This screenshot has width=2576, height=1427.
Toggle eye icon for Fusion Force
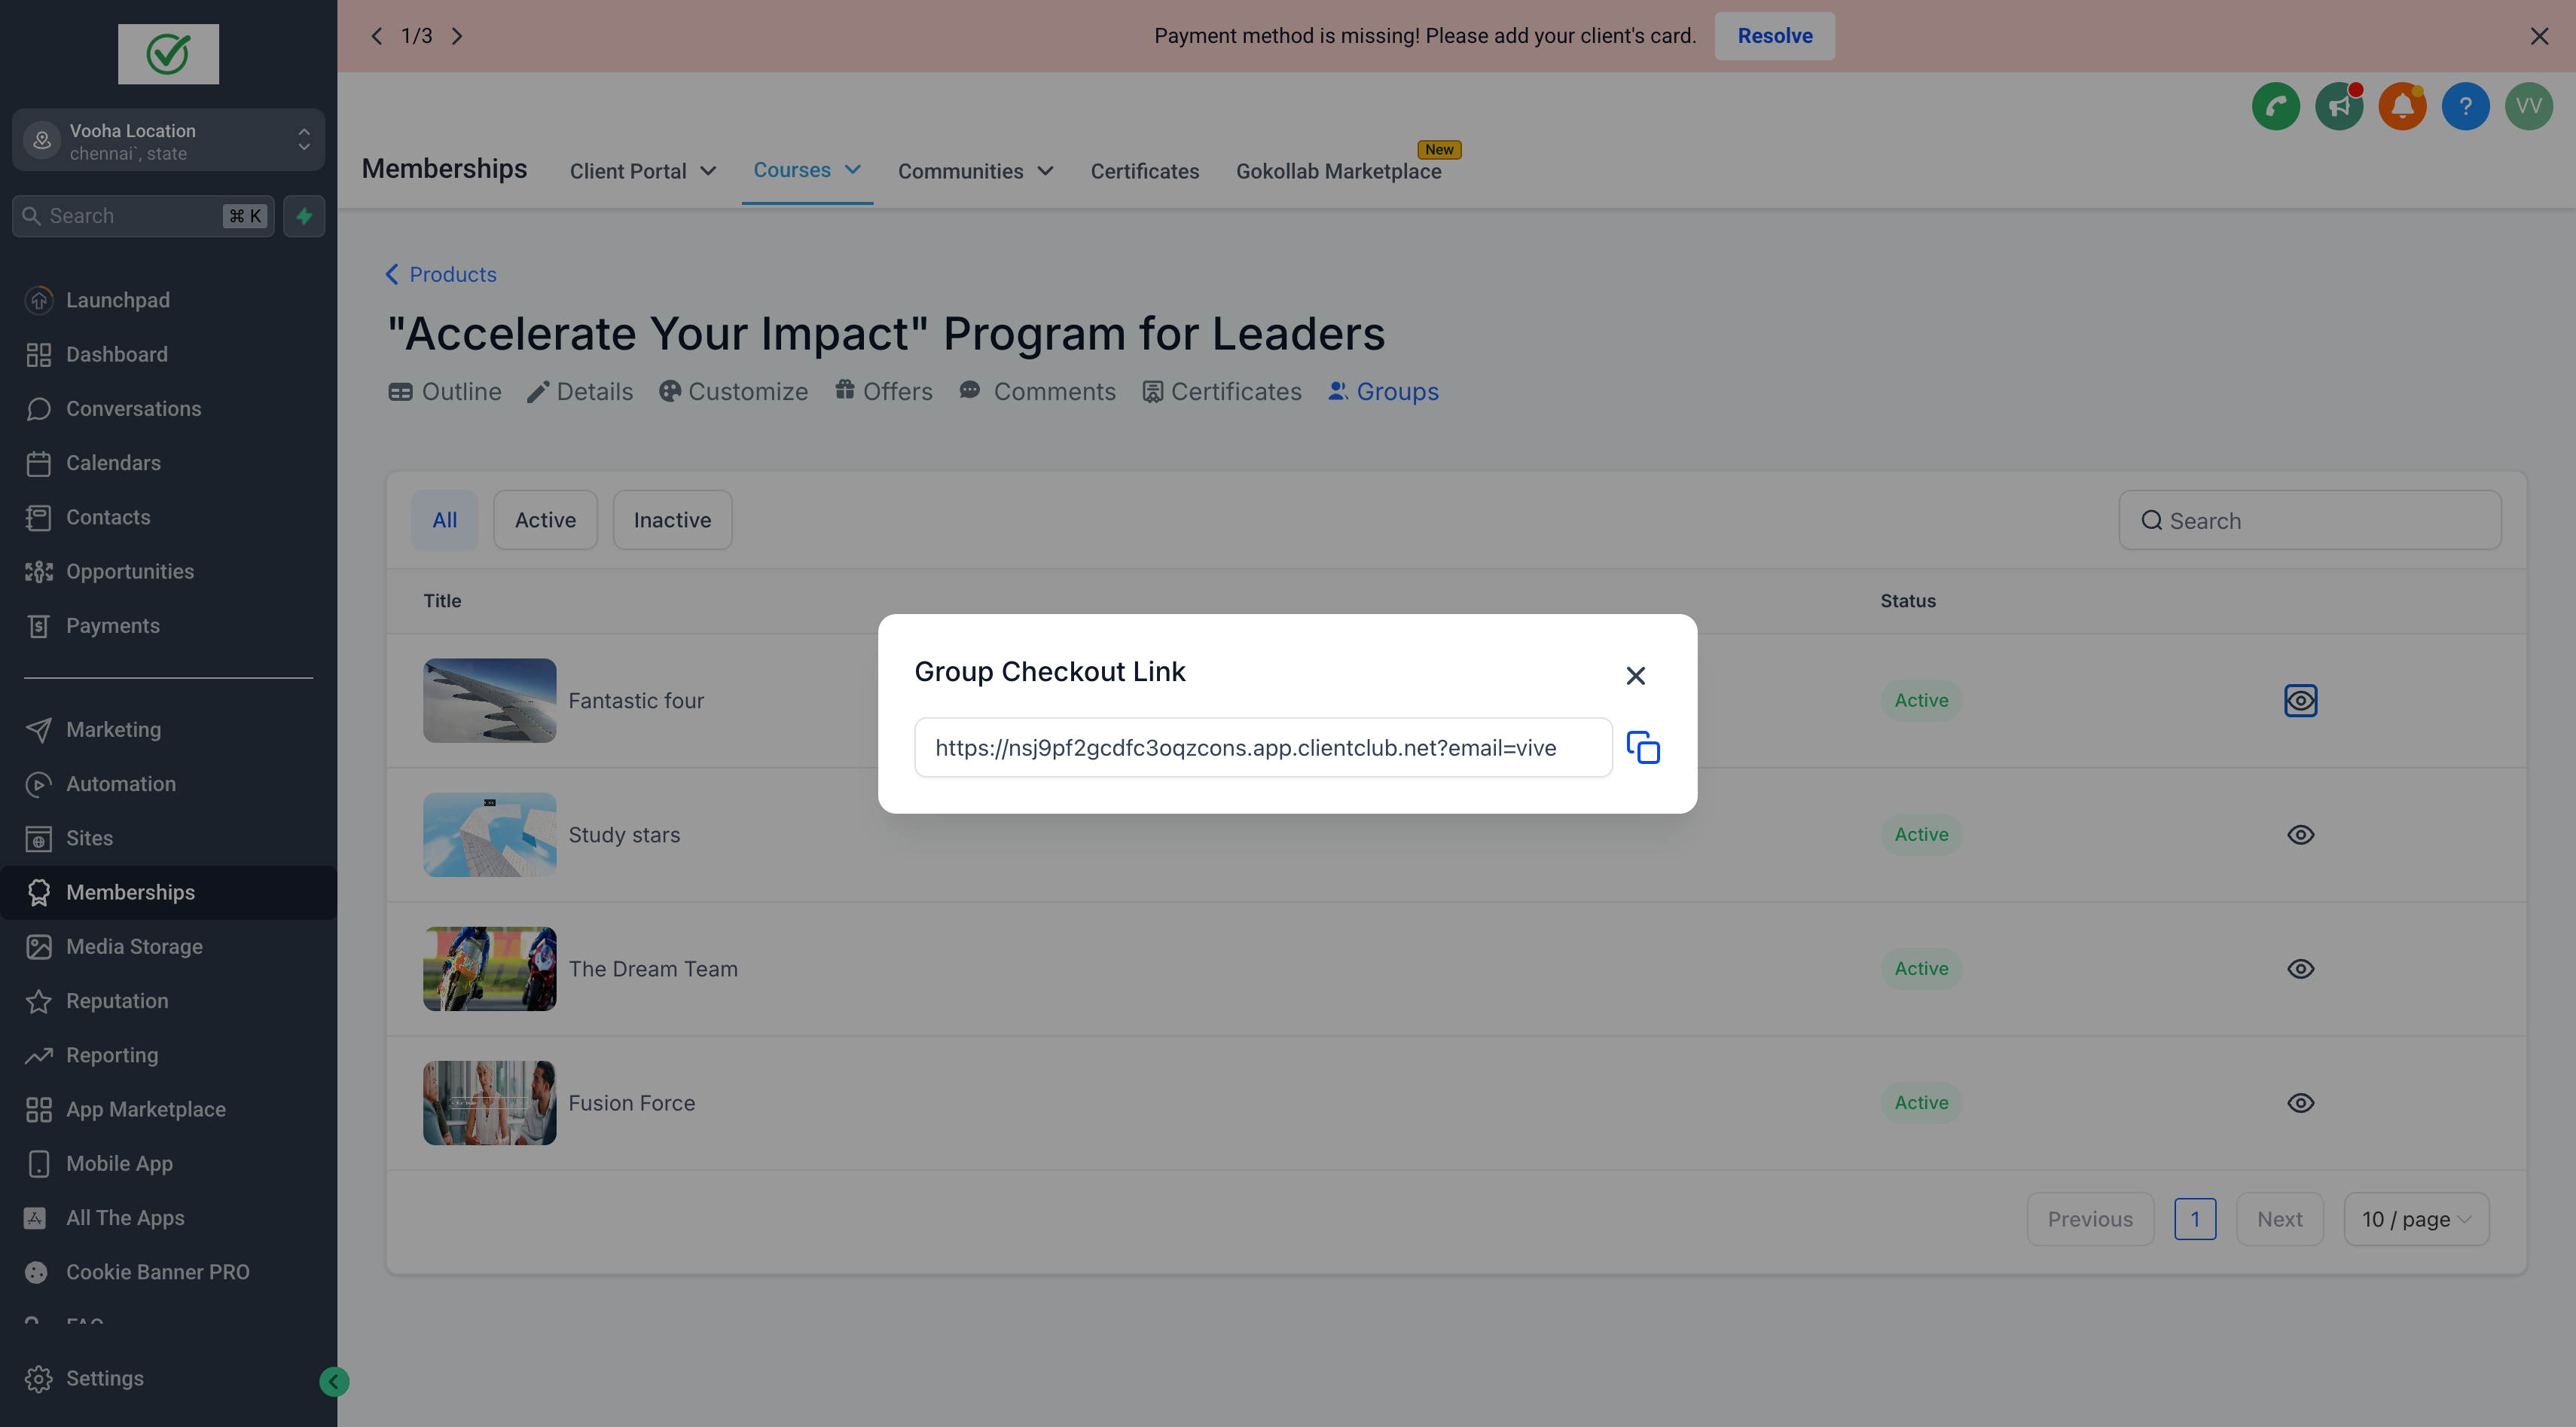coord(2300,1102)
